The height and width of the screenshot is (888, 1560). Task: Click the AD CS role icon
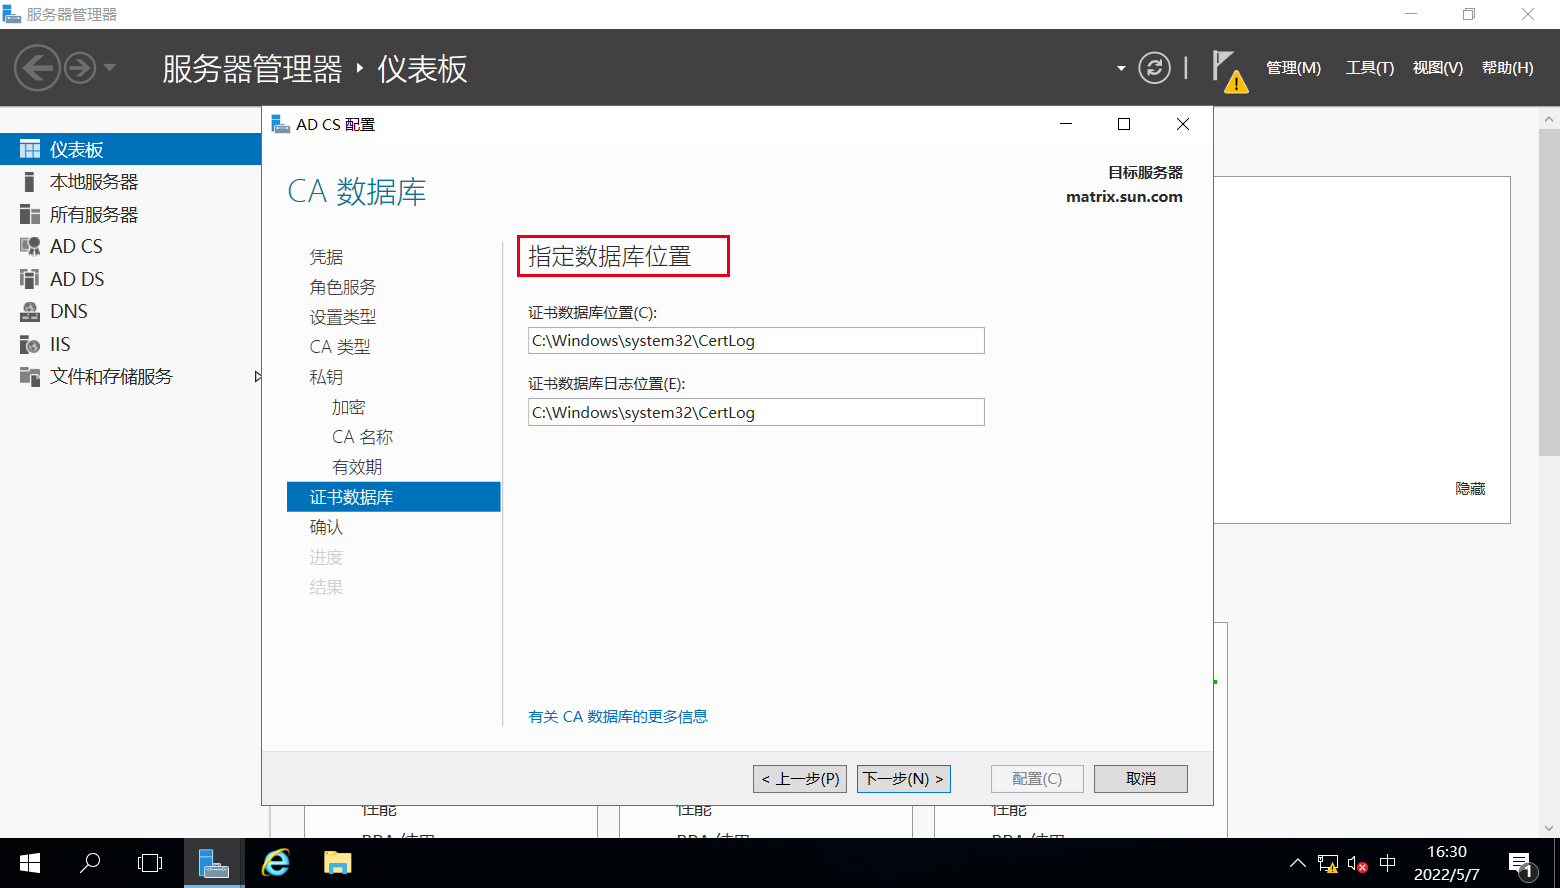(30, 246)
